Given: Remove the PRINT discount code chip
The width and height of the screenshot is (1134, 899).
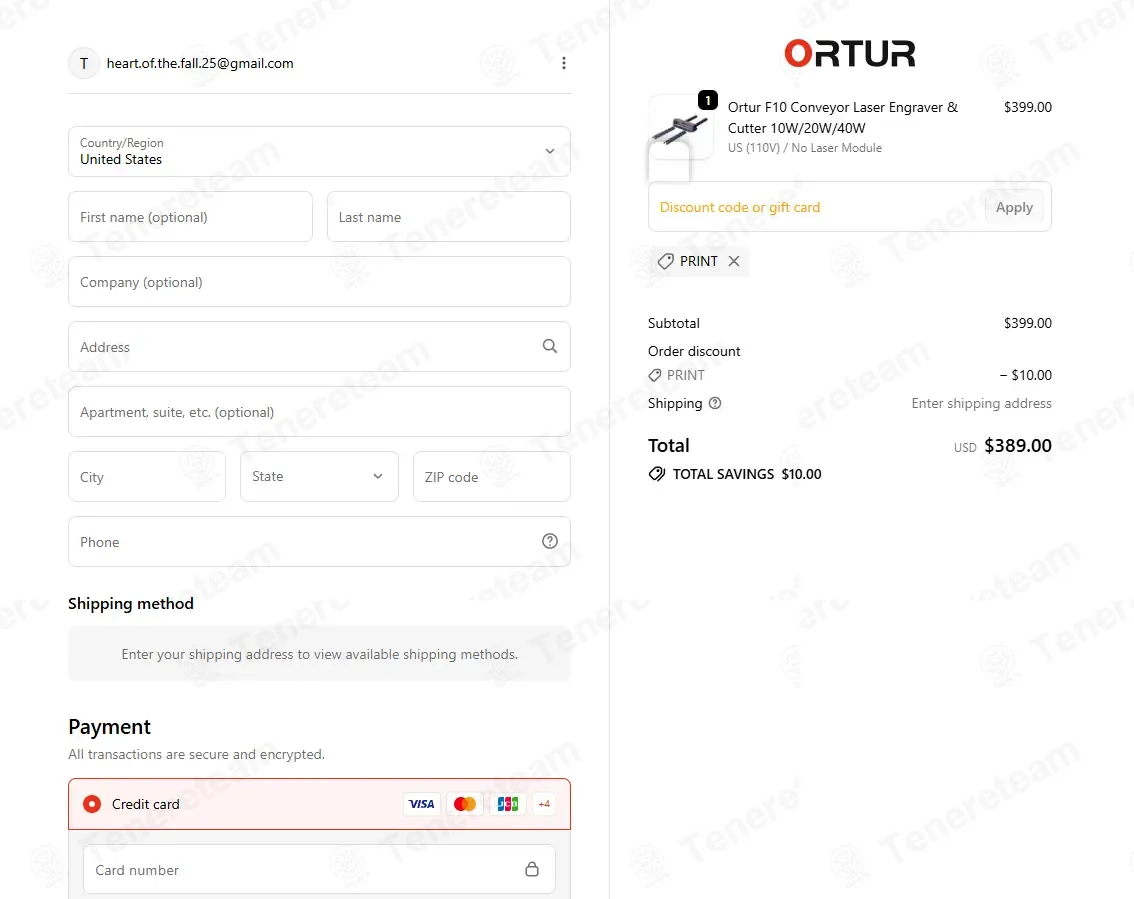Looking at the screenshot, I should 733,261.
